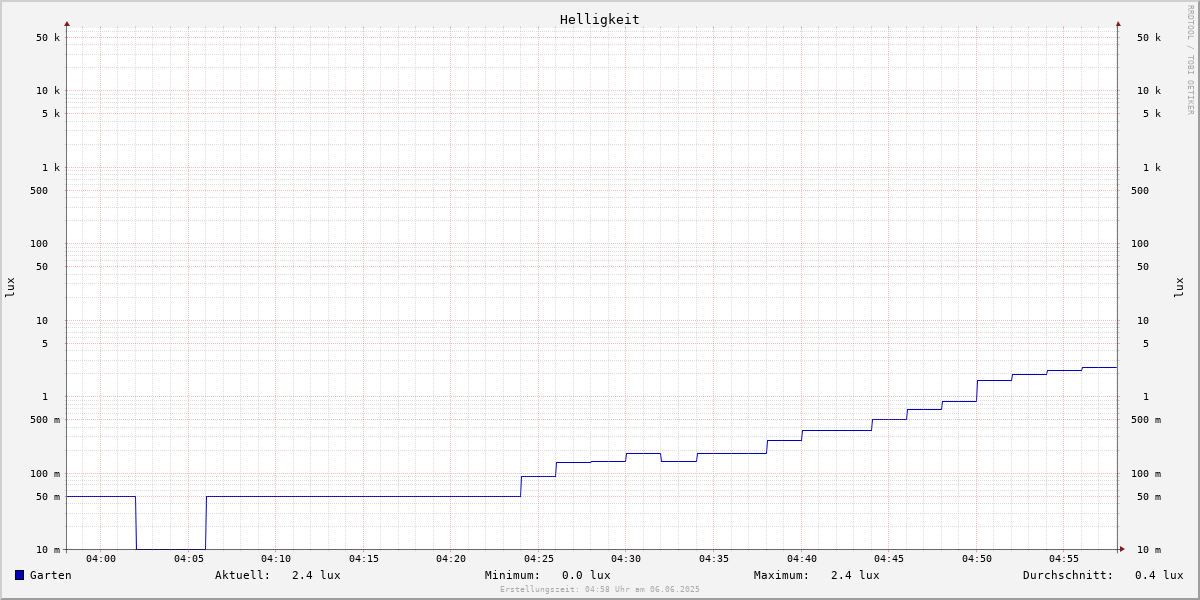Click the blue Garten legend color swatch

(19, 575)
